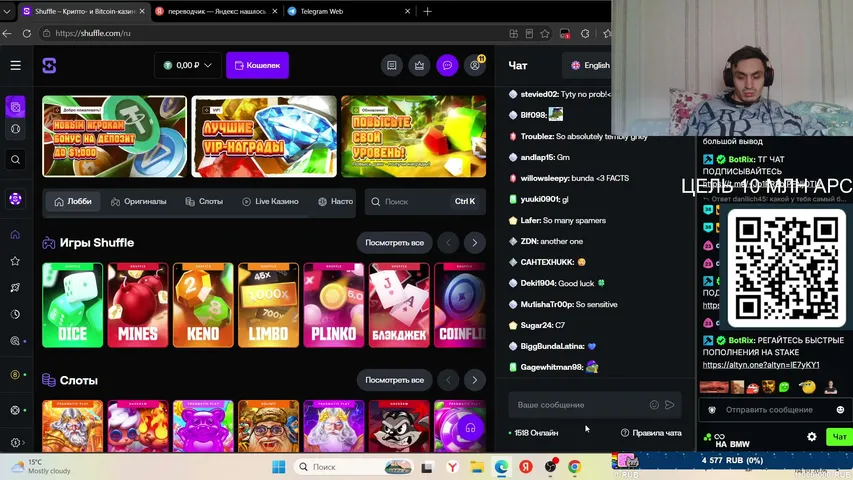Viewport: 853px width, 480px height.
Task: Open a new browser tab
Action: [x=428, y=11]
